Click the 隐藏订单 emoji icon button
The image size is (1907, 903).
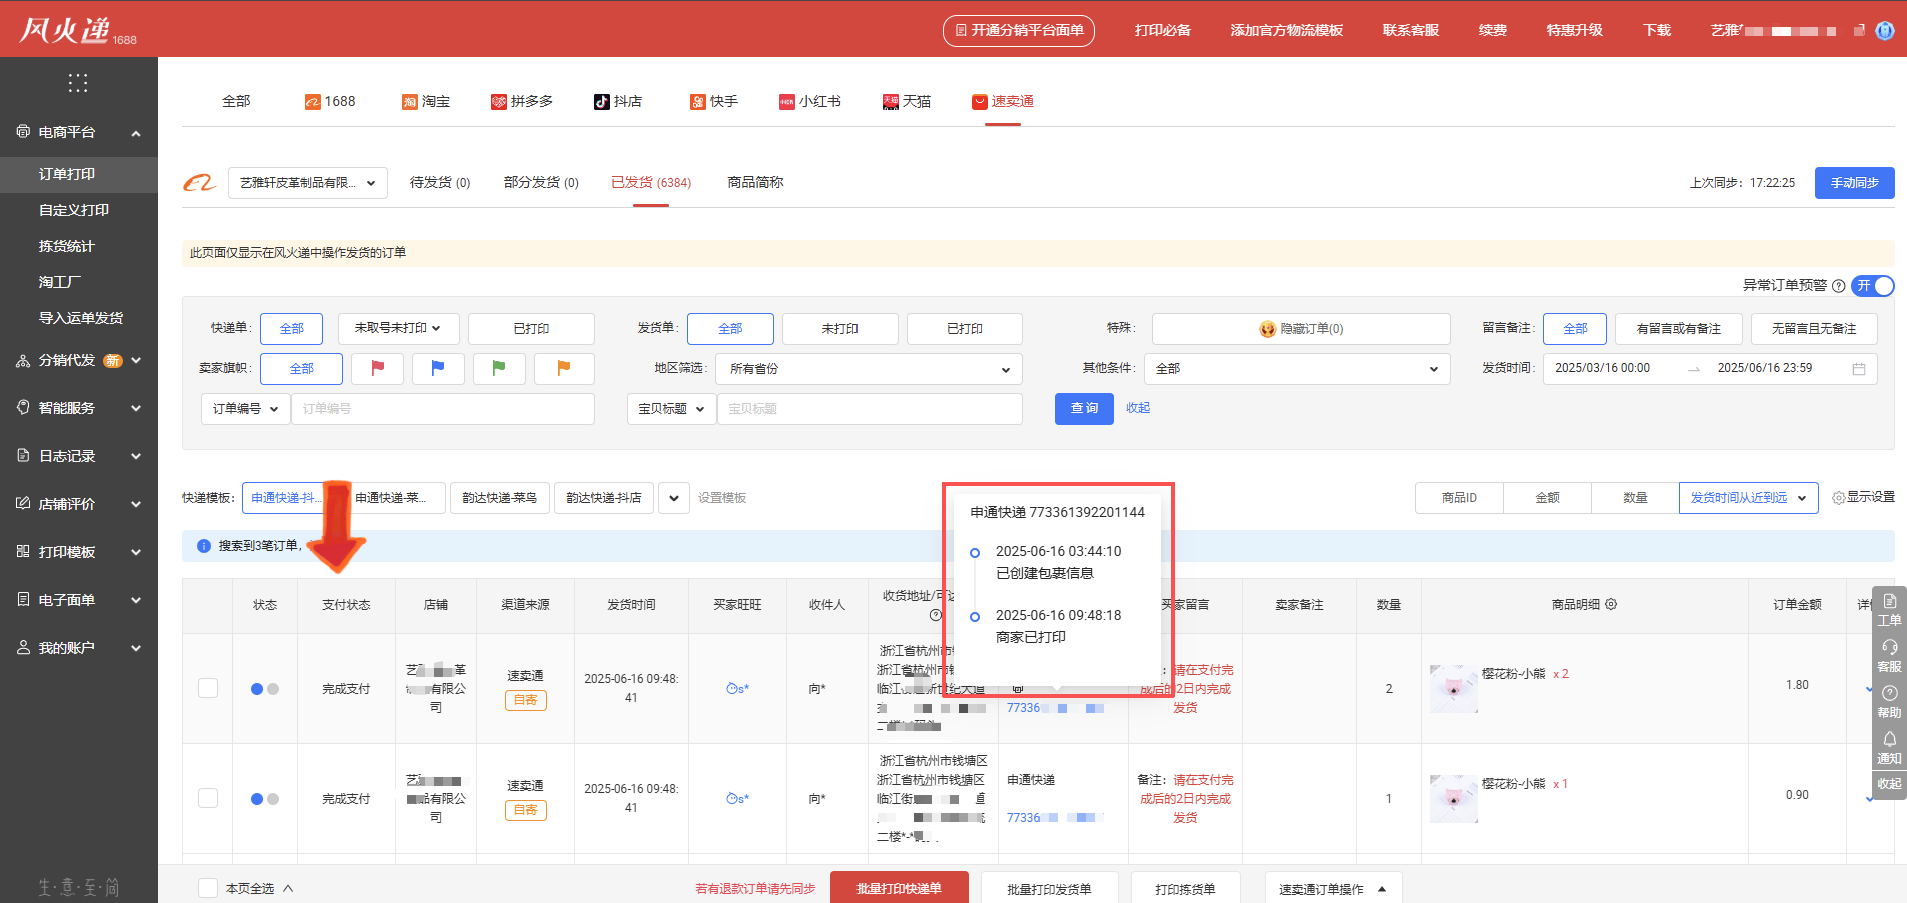point(1268,329)
